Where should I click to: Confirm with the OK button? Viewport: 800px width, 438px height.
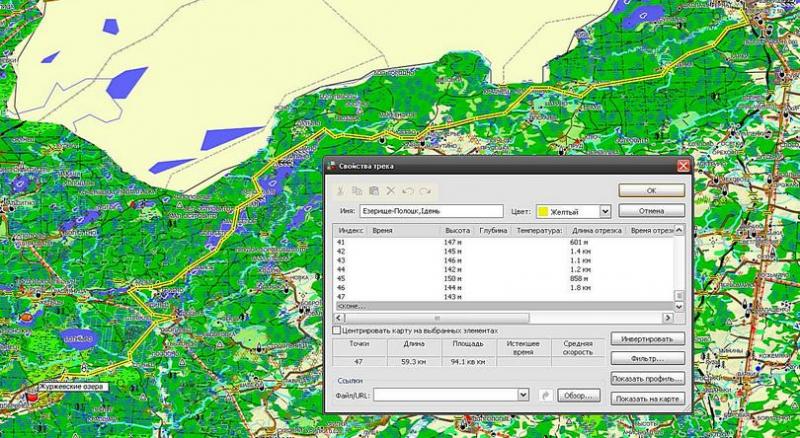652,190
